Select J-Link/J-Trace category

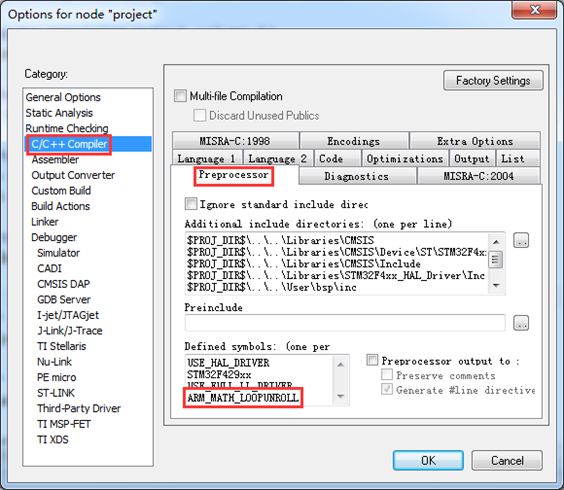tap(70, 331)
